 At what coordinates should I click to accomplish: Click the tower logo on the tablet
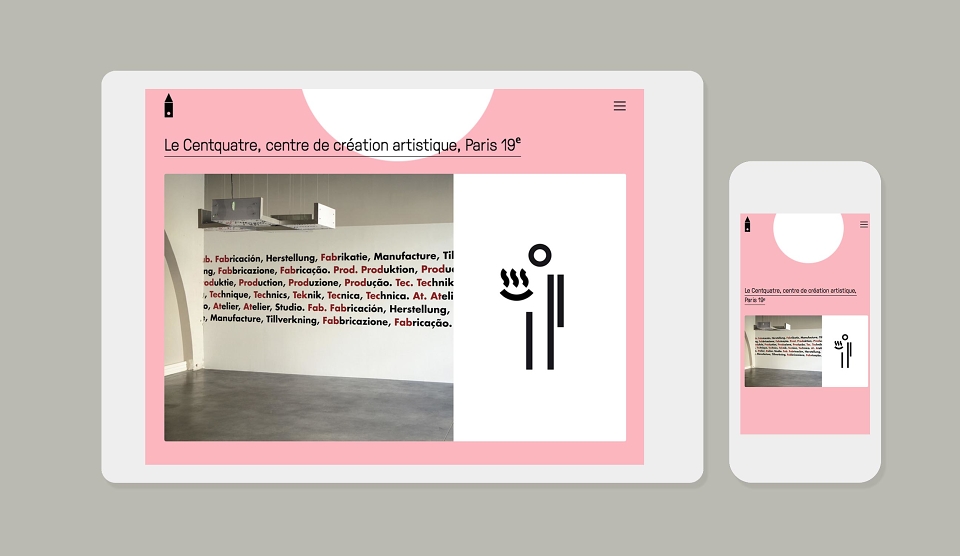coord(169,105)
